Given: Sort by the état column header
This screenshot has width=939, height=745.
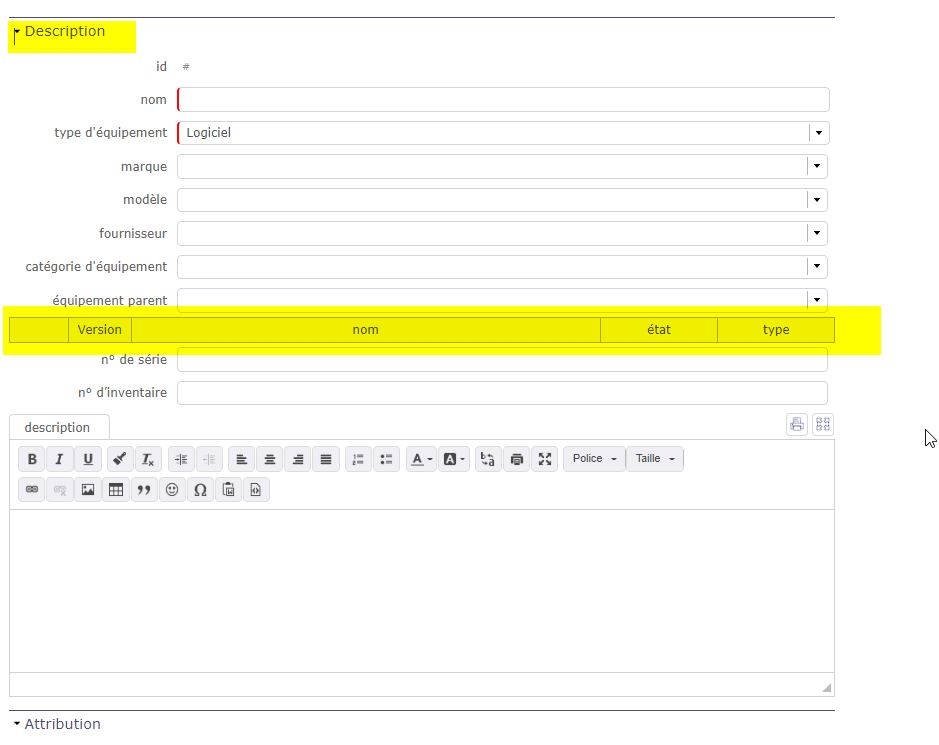Looking at the screenshot, I should pyautogui.click(x=659, y=330).
